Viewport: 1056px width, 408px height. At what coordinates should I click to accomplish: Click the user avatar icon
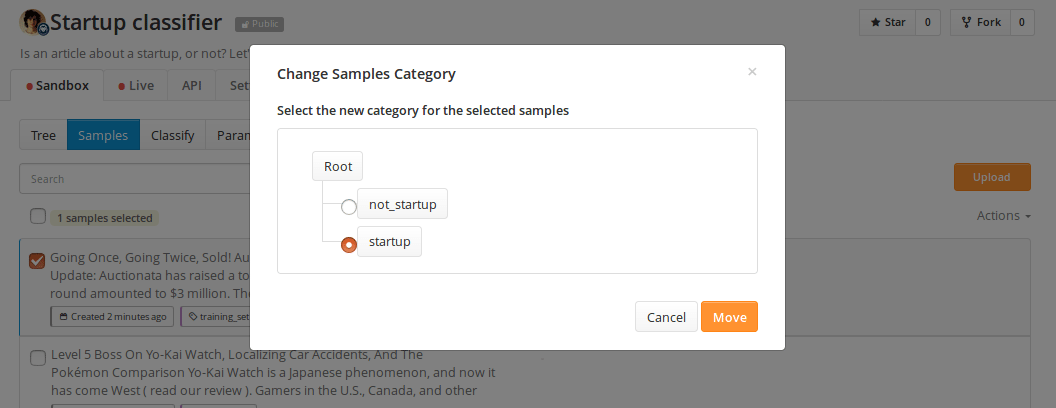33,21
